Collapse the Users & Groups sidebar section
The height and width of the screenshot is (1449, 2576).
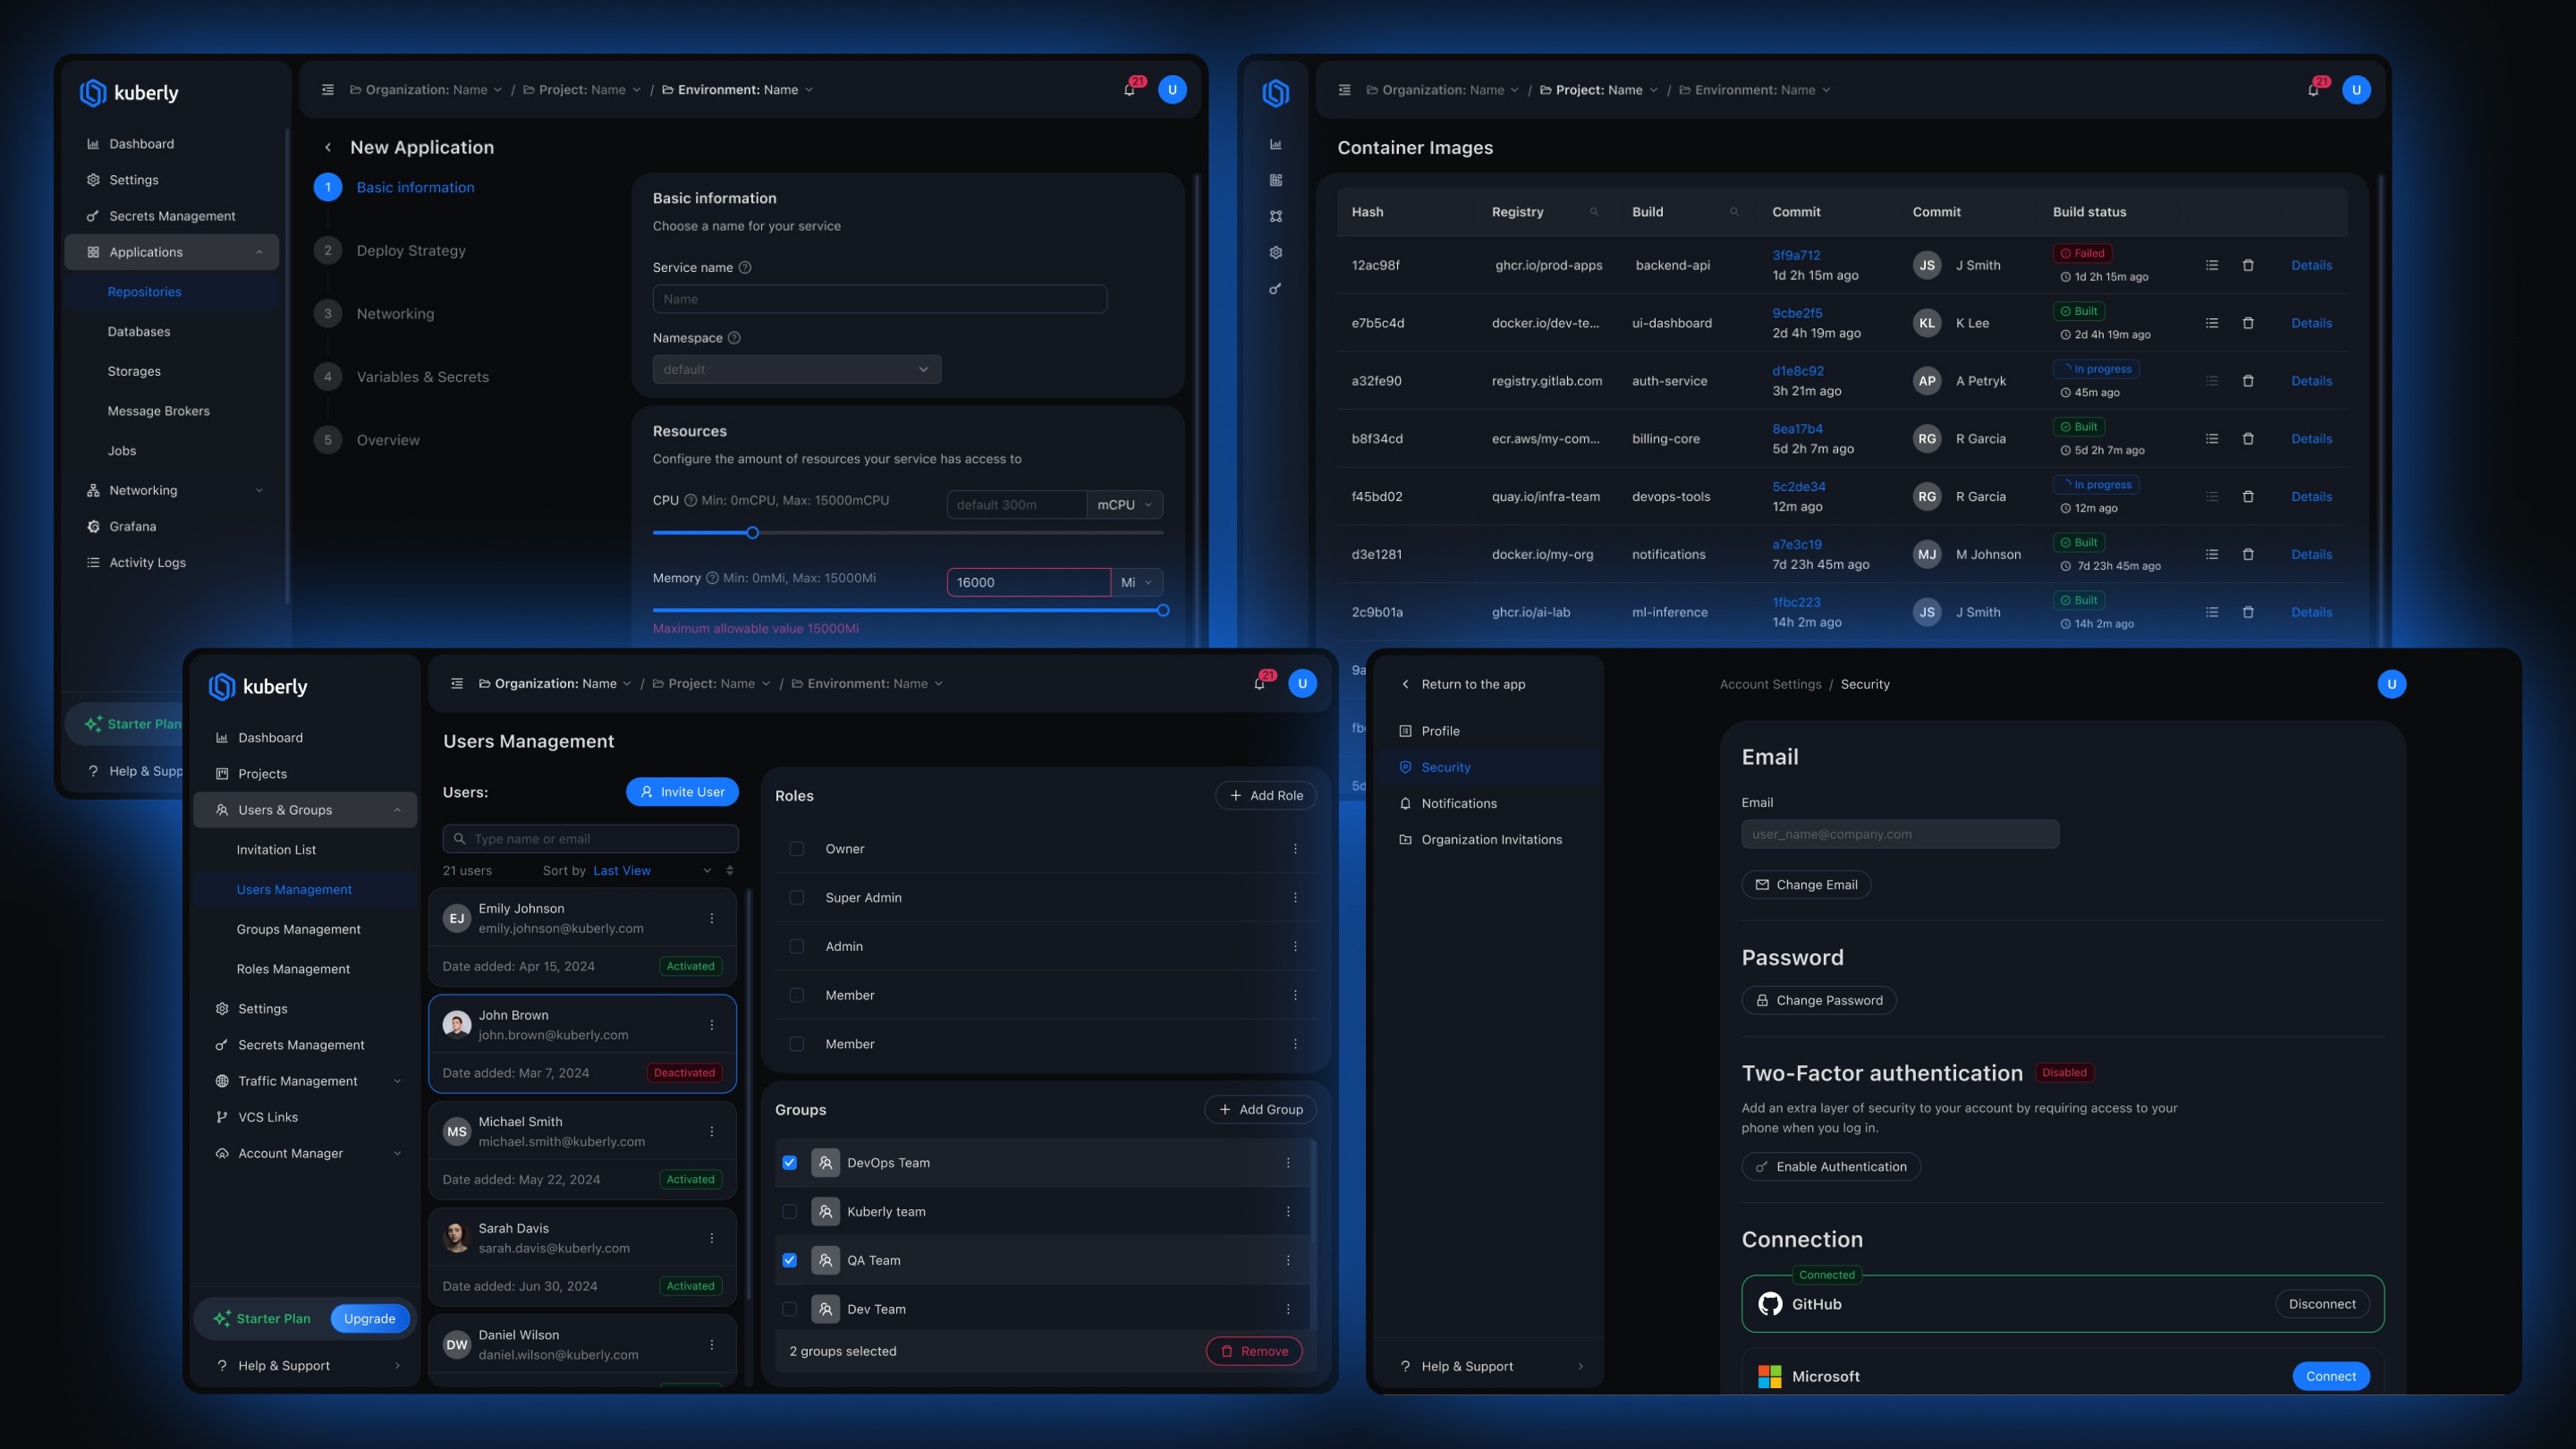point(397,810)
